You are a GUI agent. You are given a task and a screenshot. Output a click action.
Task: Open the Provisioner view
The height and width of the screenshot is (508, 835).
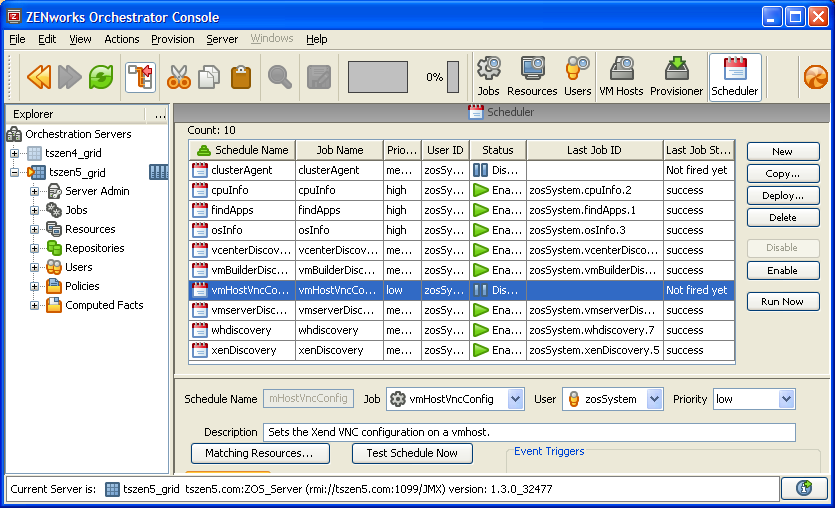click(x=676, y=77)
